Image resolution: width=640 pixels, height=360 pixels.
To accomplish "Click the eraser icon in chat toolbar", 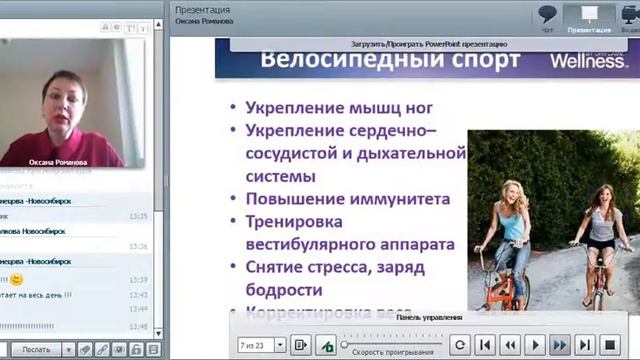I will pyautogui.click(x=85, y=350).
